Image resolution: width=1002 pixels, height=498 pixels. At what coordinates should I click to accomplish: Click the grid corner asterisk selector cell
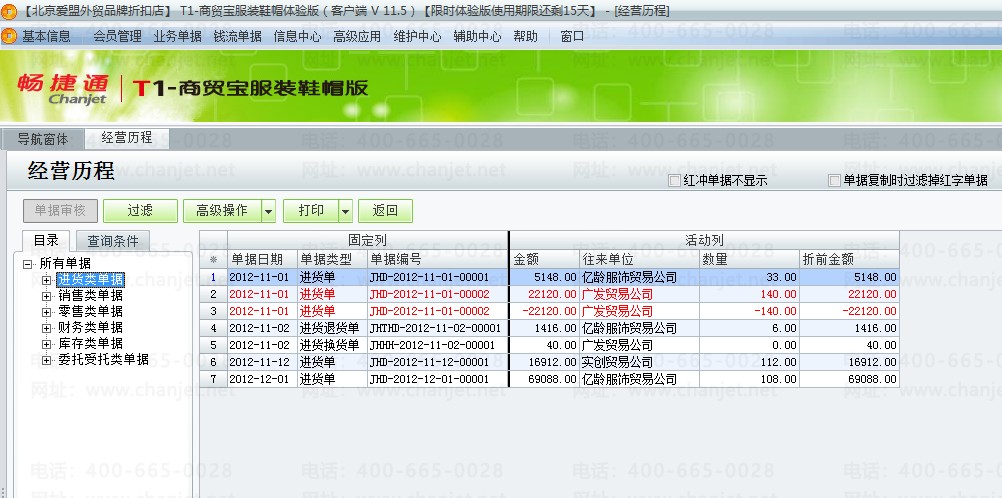click(213, 259)
